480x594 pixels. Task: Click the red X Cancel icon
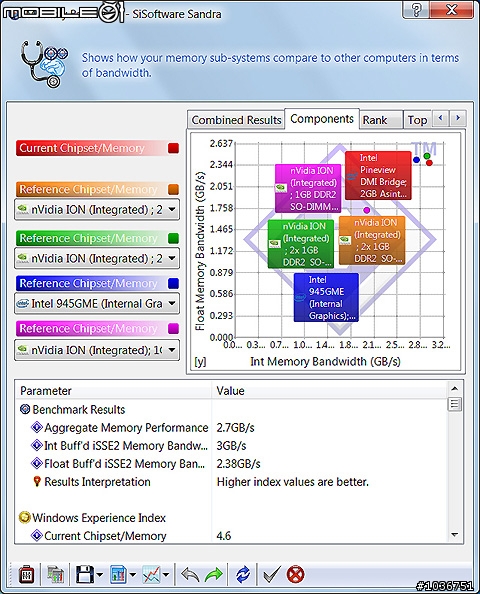[296, 575]
